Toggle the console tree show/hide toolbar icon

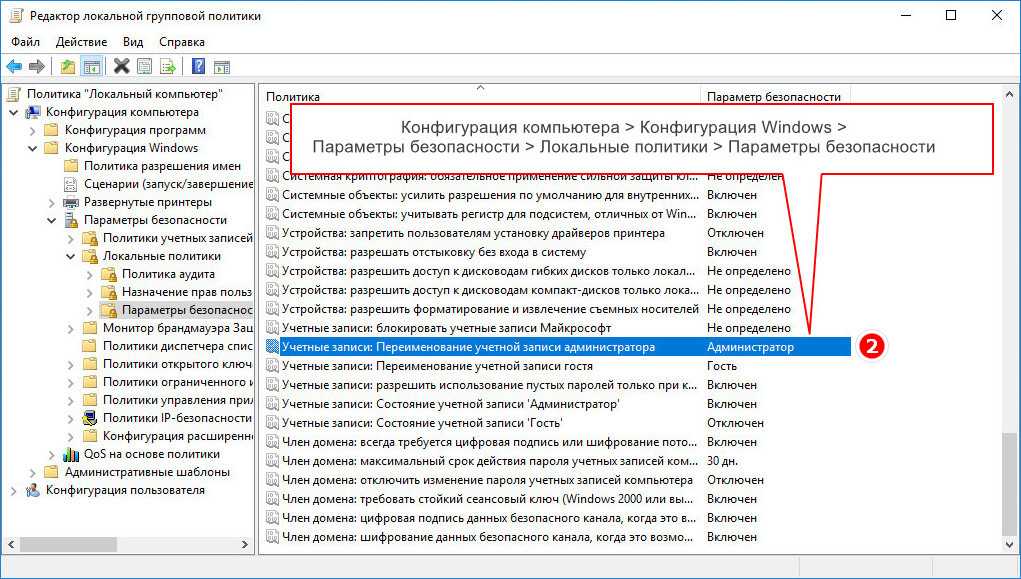(90, 66)
